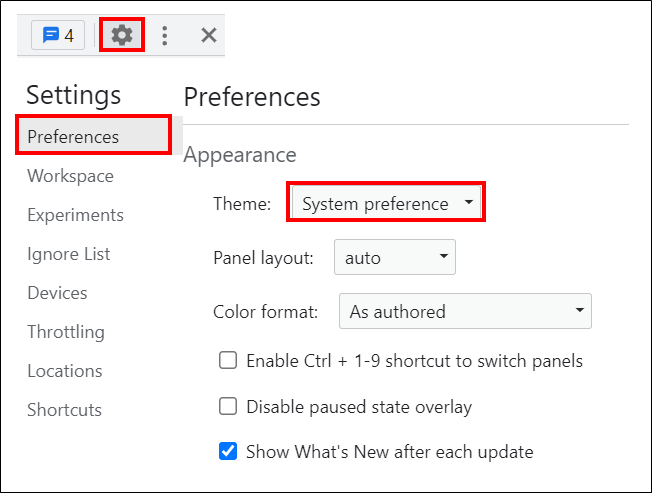Toggle Disable paused state overlay checkbox
Viewport: 652px width, 493px height.
point(228,406)
